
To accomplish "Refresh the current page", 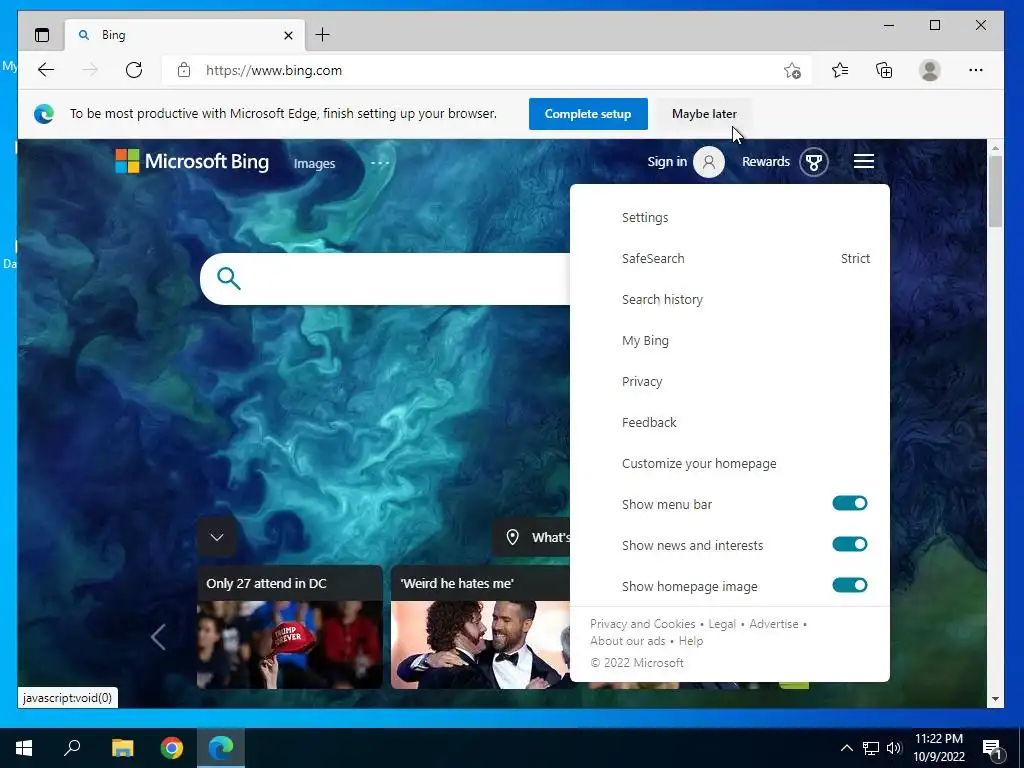I will click(x=134, y=70).
